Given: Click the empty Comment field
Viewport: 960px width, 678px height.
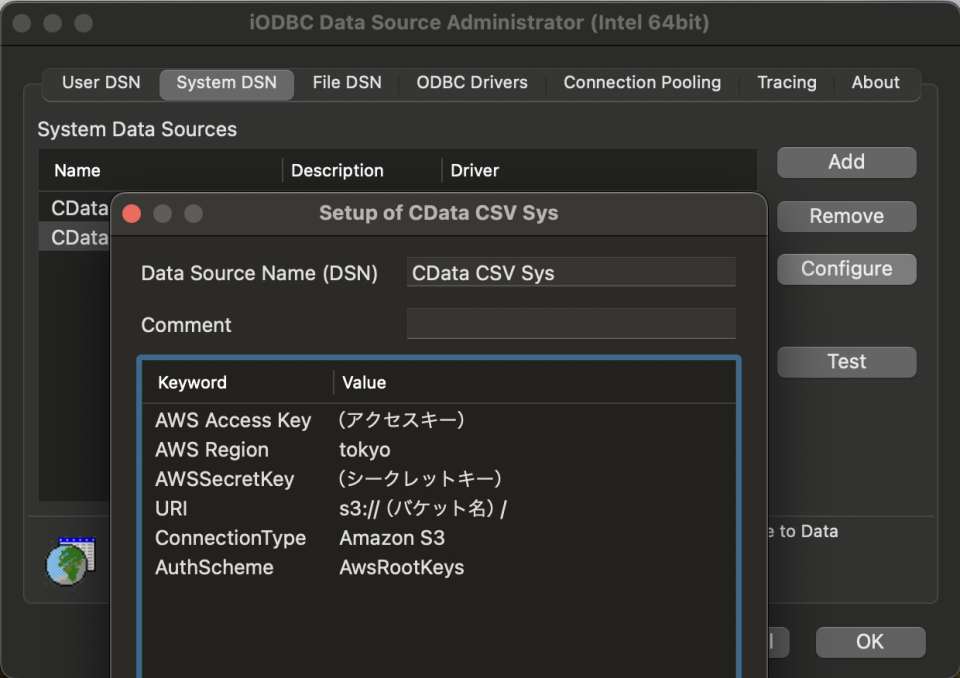Looking at the screenshot, I should [x=571, y=323].
